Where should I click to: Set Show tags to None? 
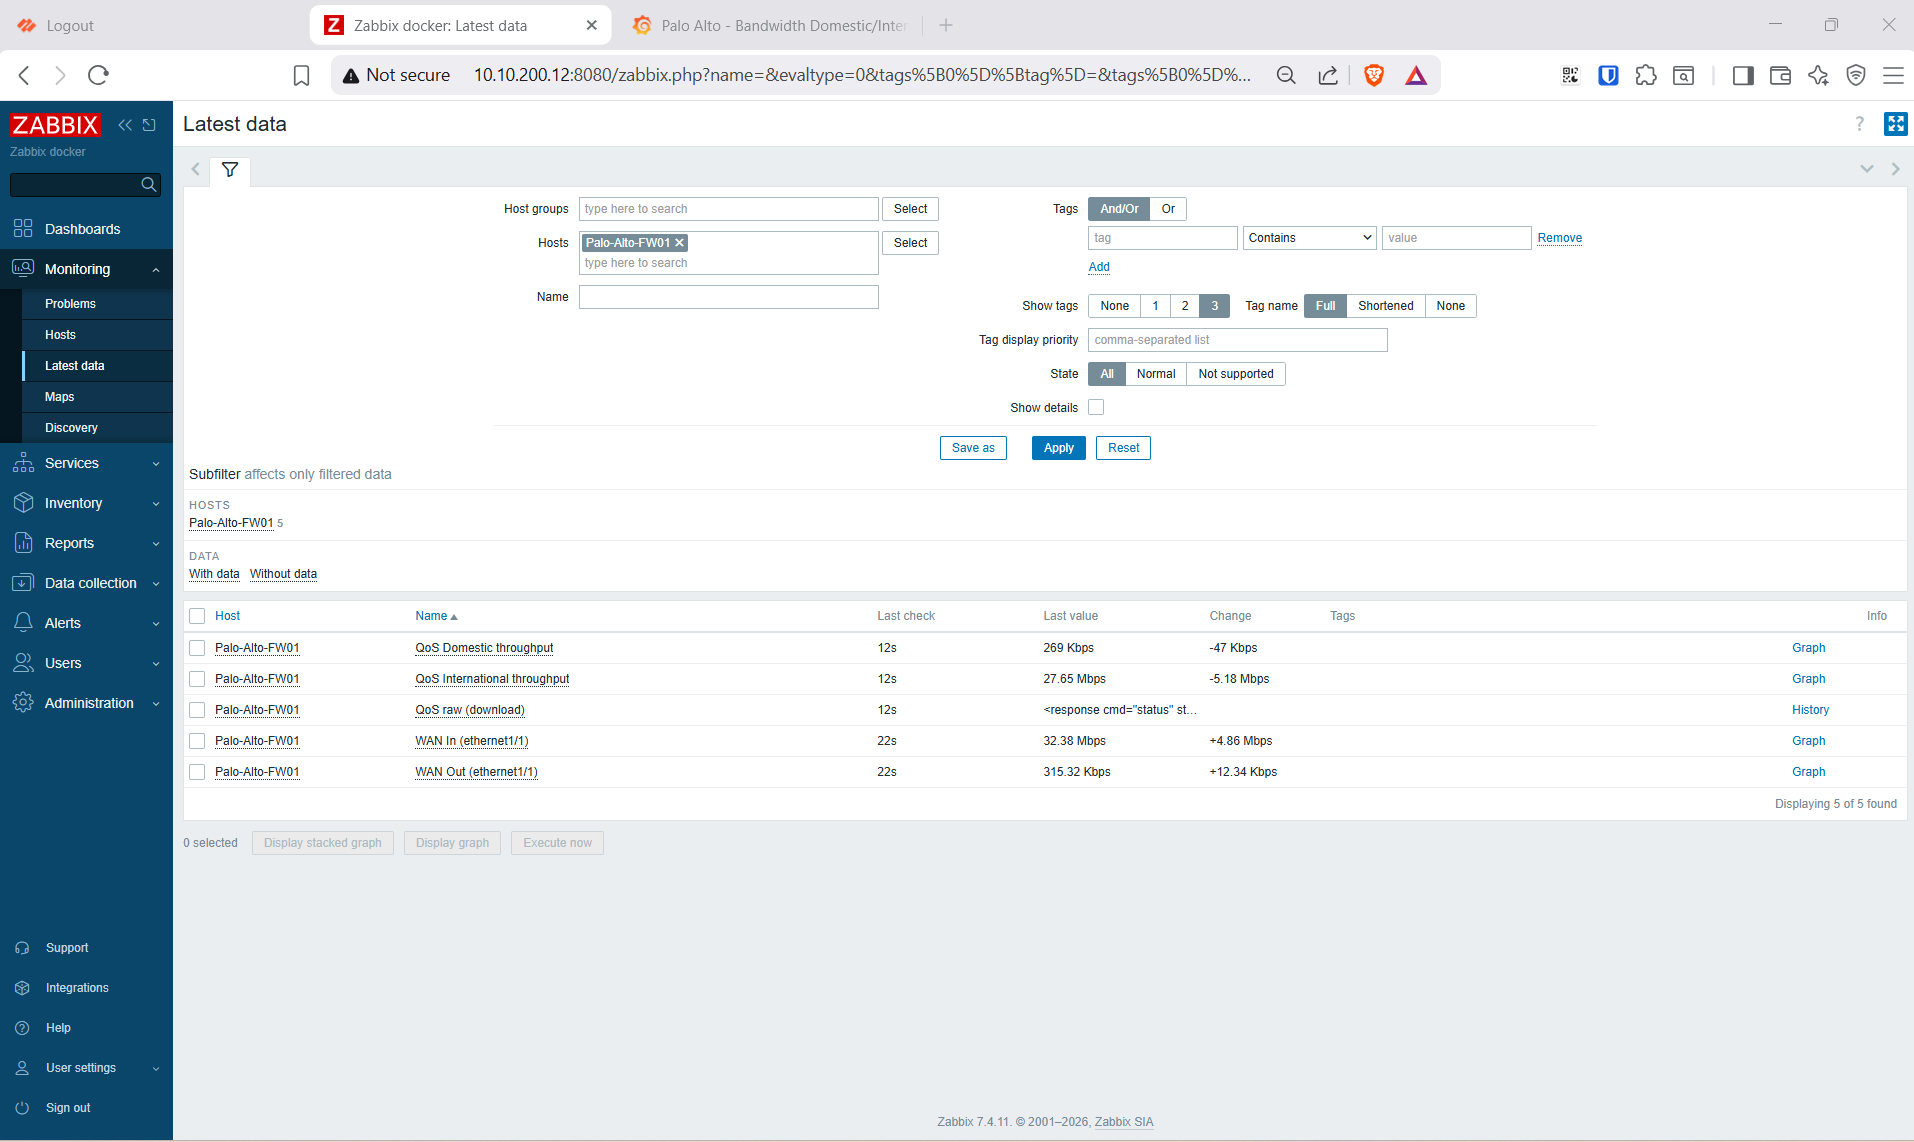pyautogui.click(x=1114, y=306)
